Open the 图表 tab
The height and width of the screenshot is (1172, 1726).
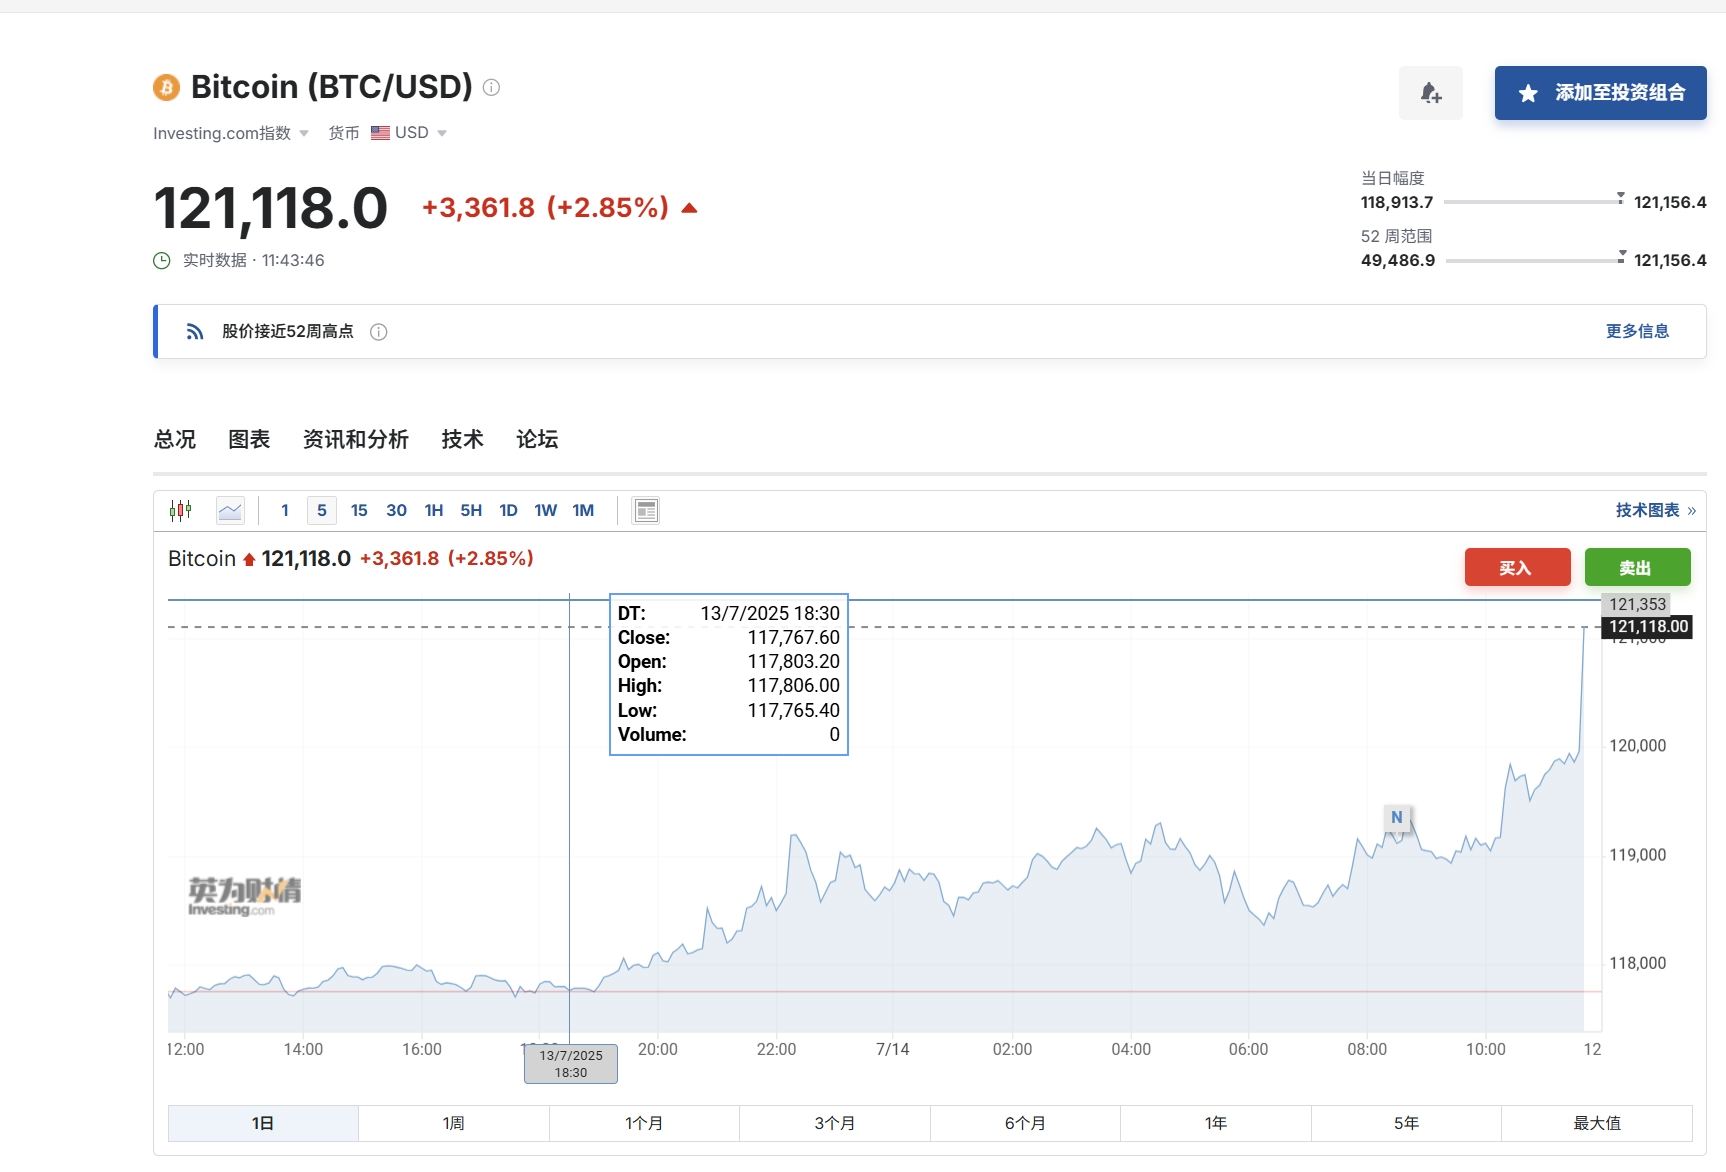(249, 439)
